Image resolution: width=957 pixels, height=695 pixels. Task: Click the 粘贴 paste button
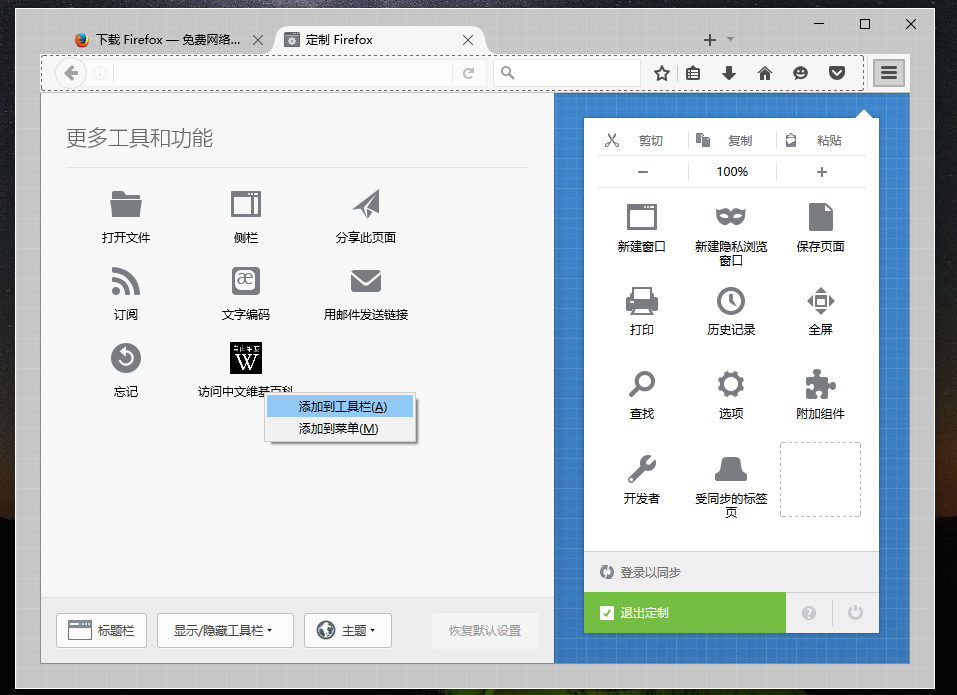tap(821, 140)
